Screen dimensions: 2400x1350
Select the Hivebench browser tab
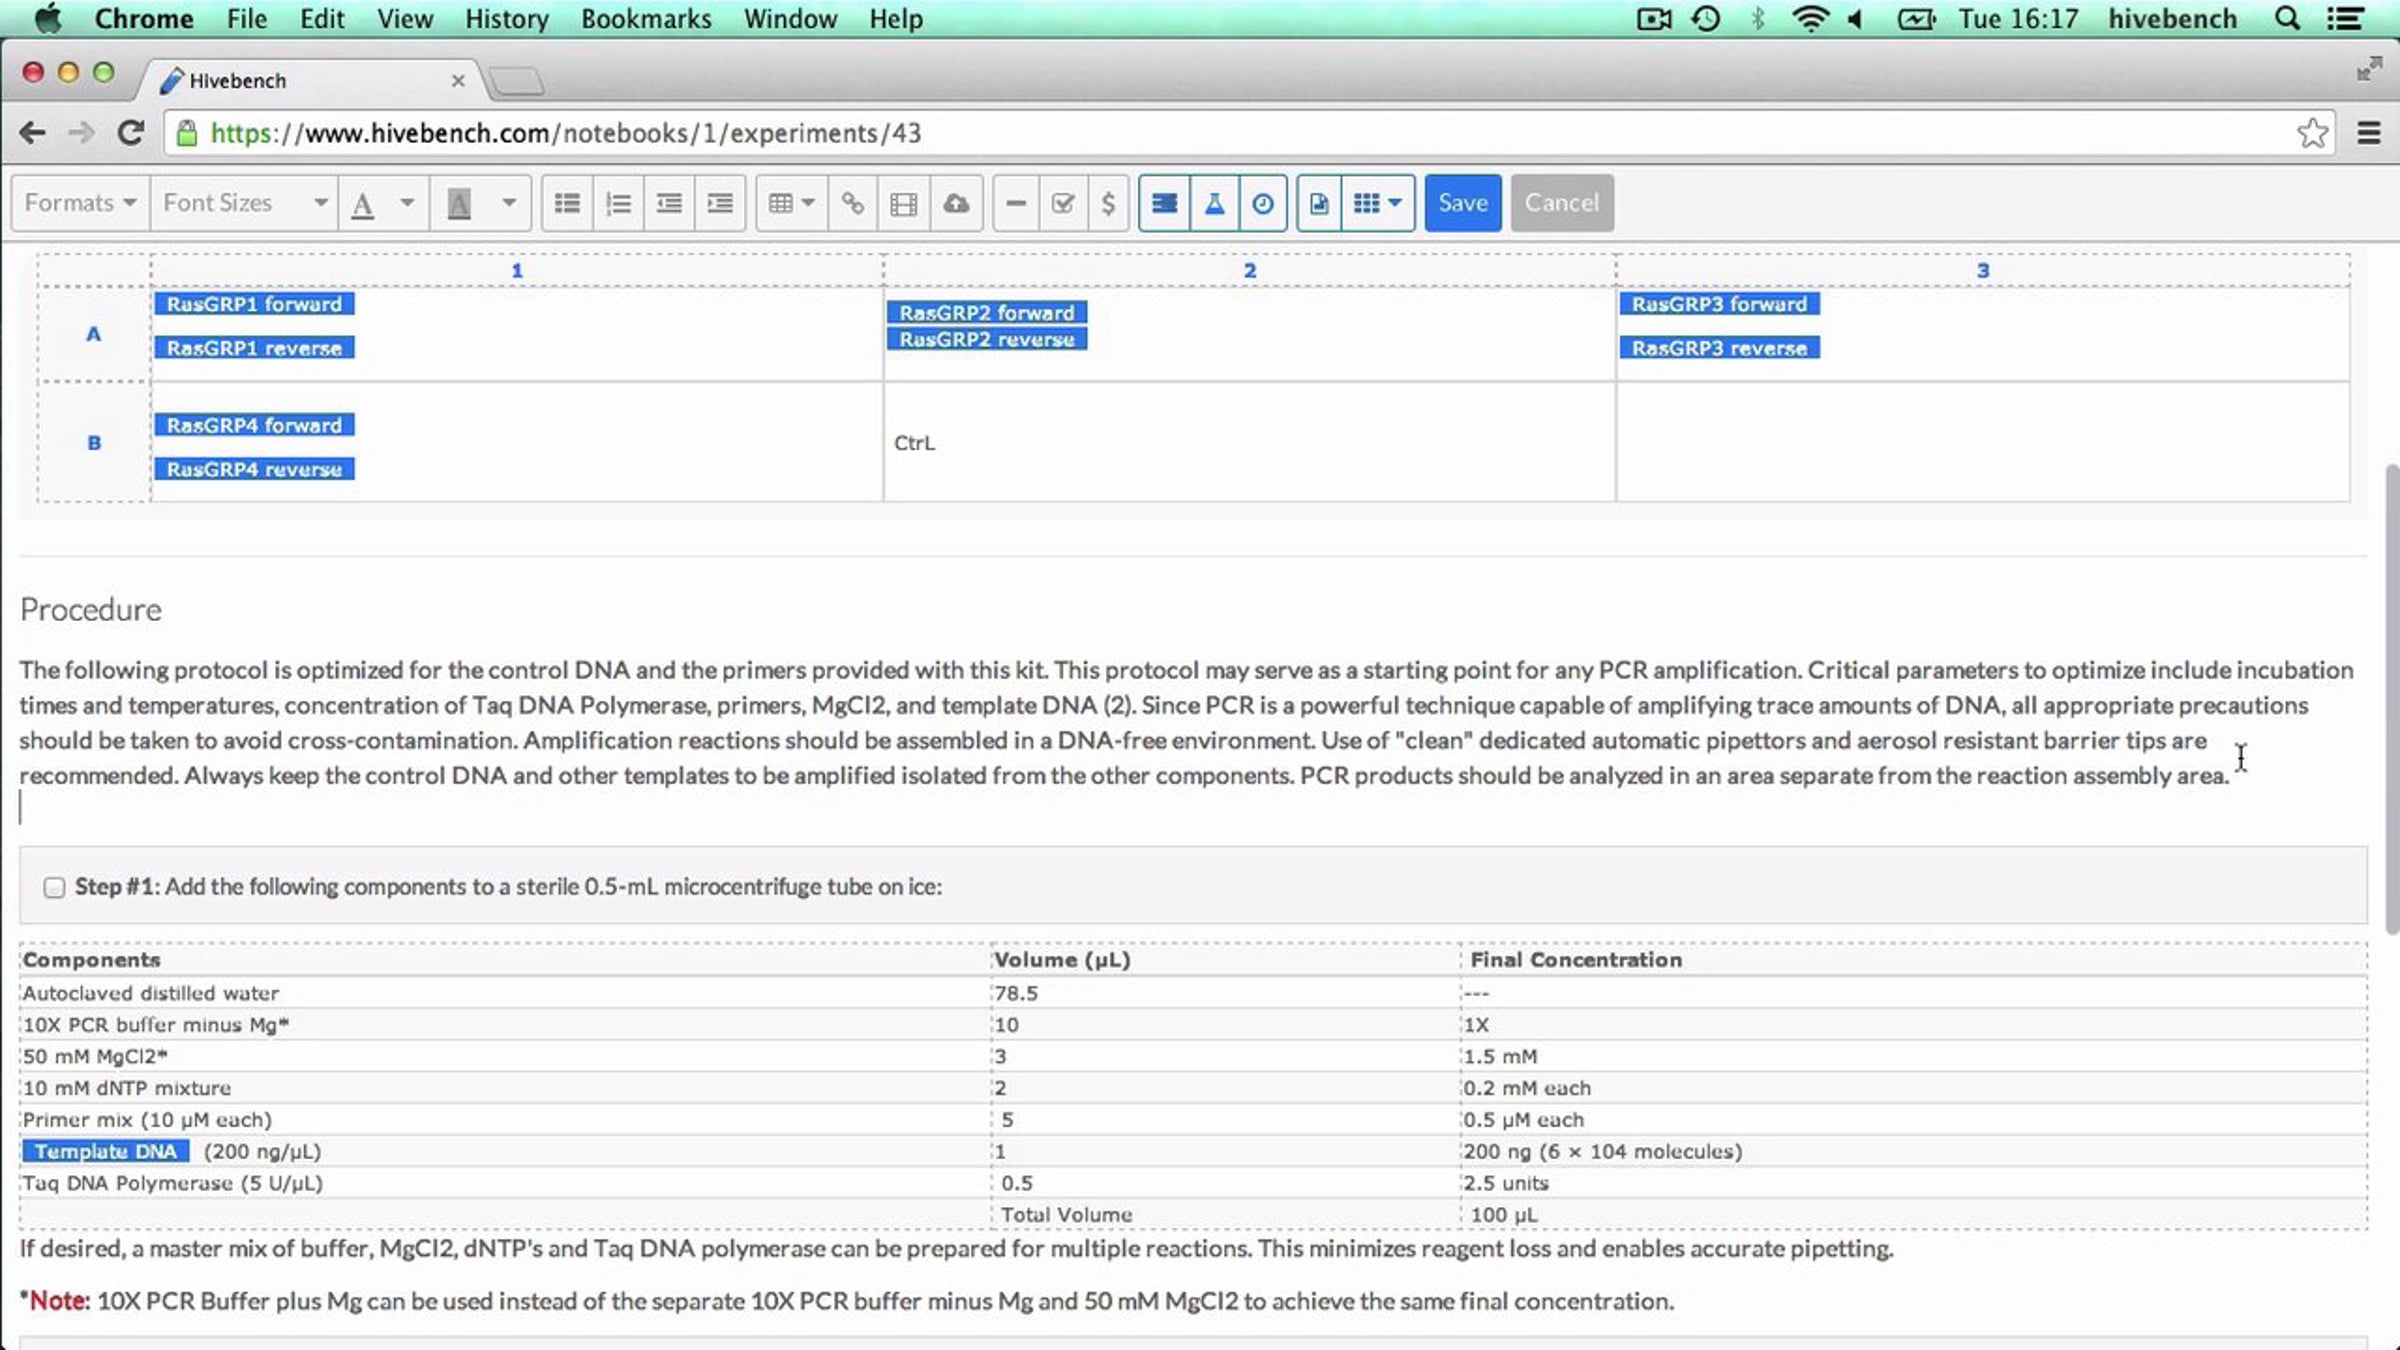(310, 80)
